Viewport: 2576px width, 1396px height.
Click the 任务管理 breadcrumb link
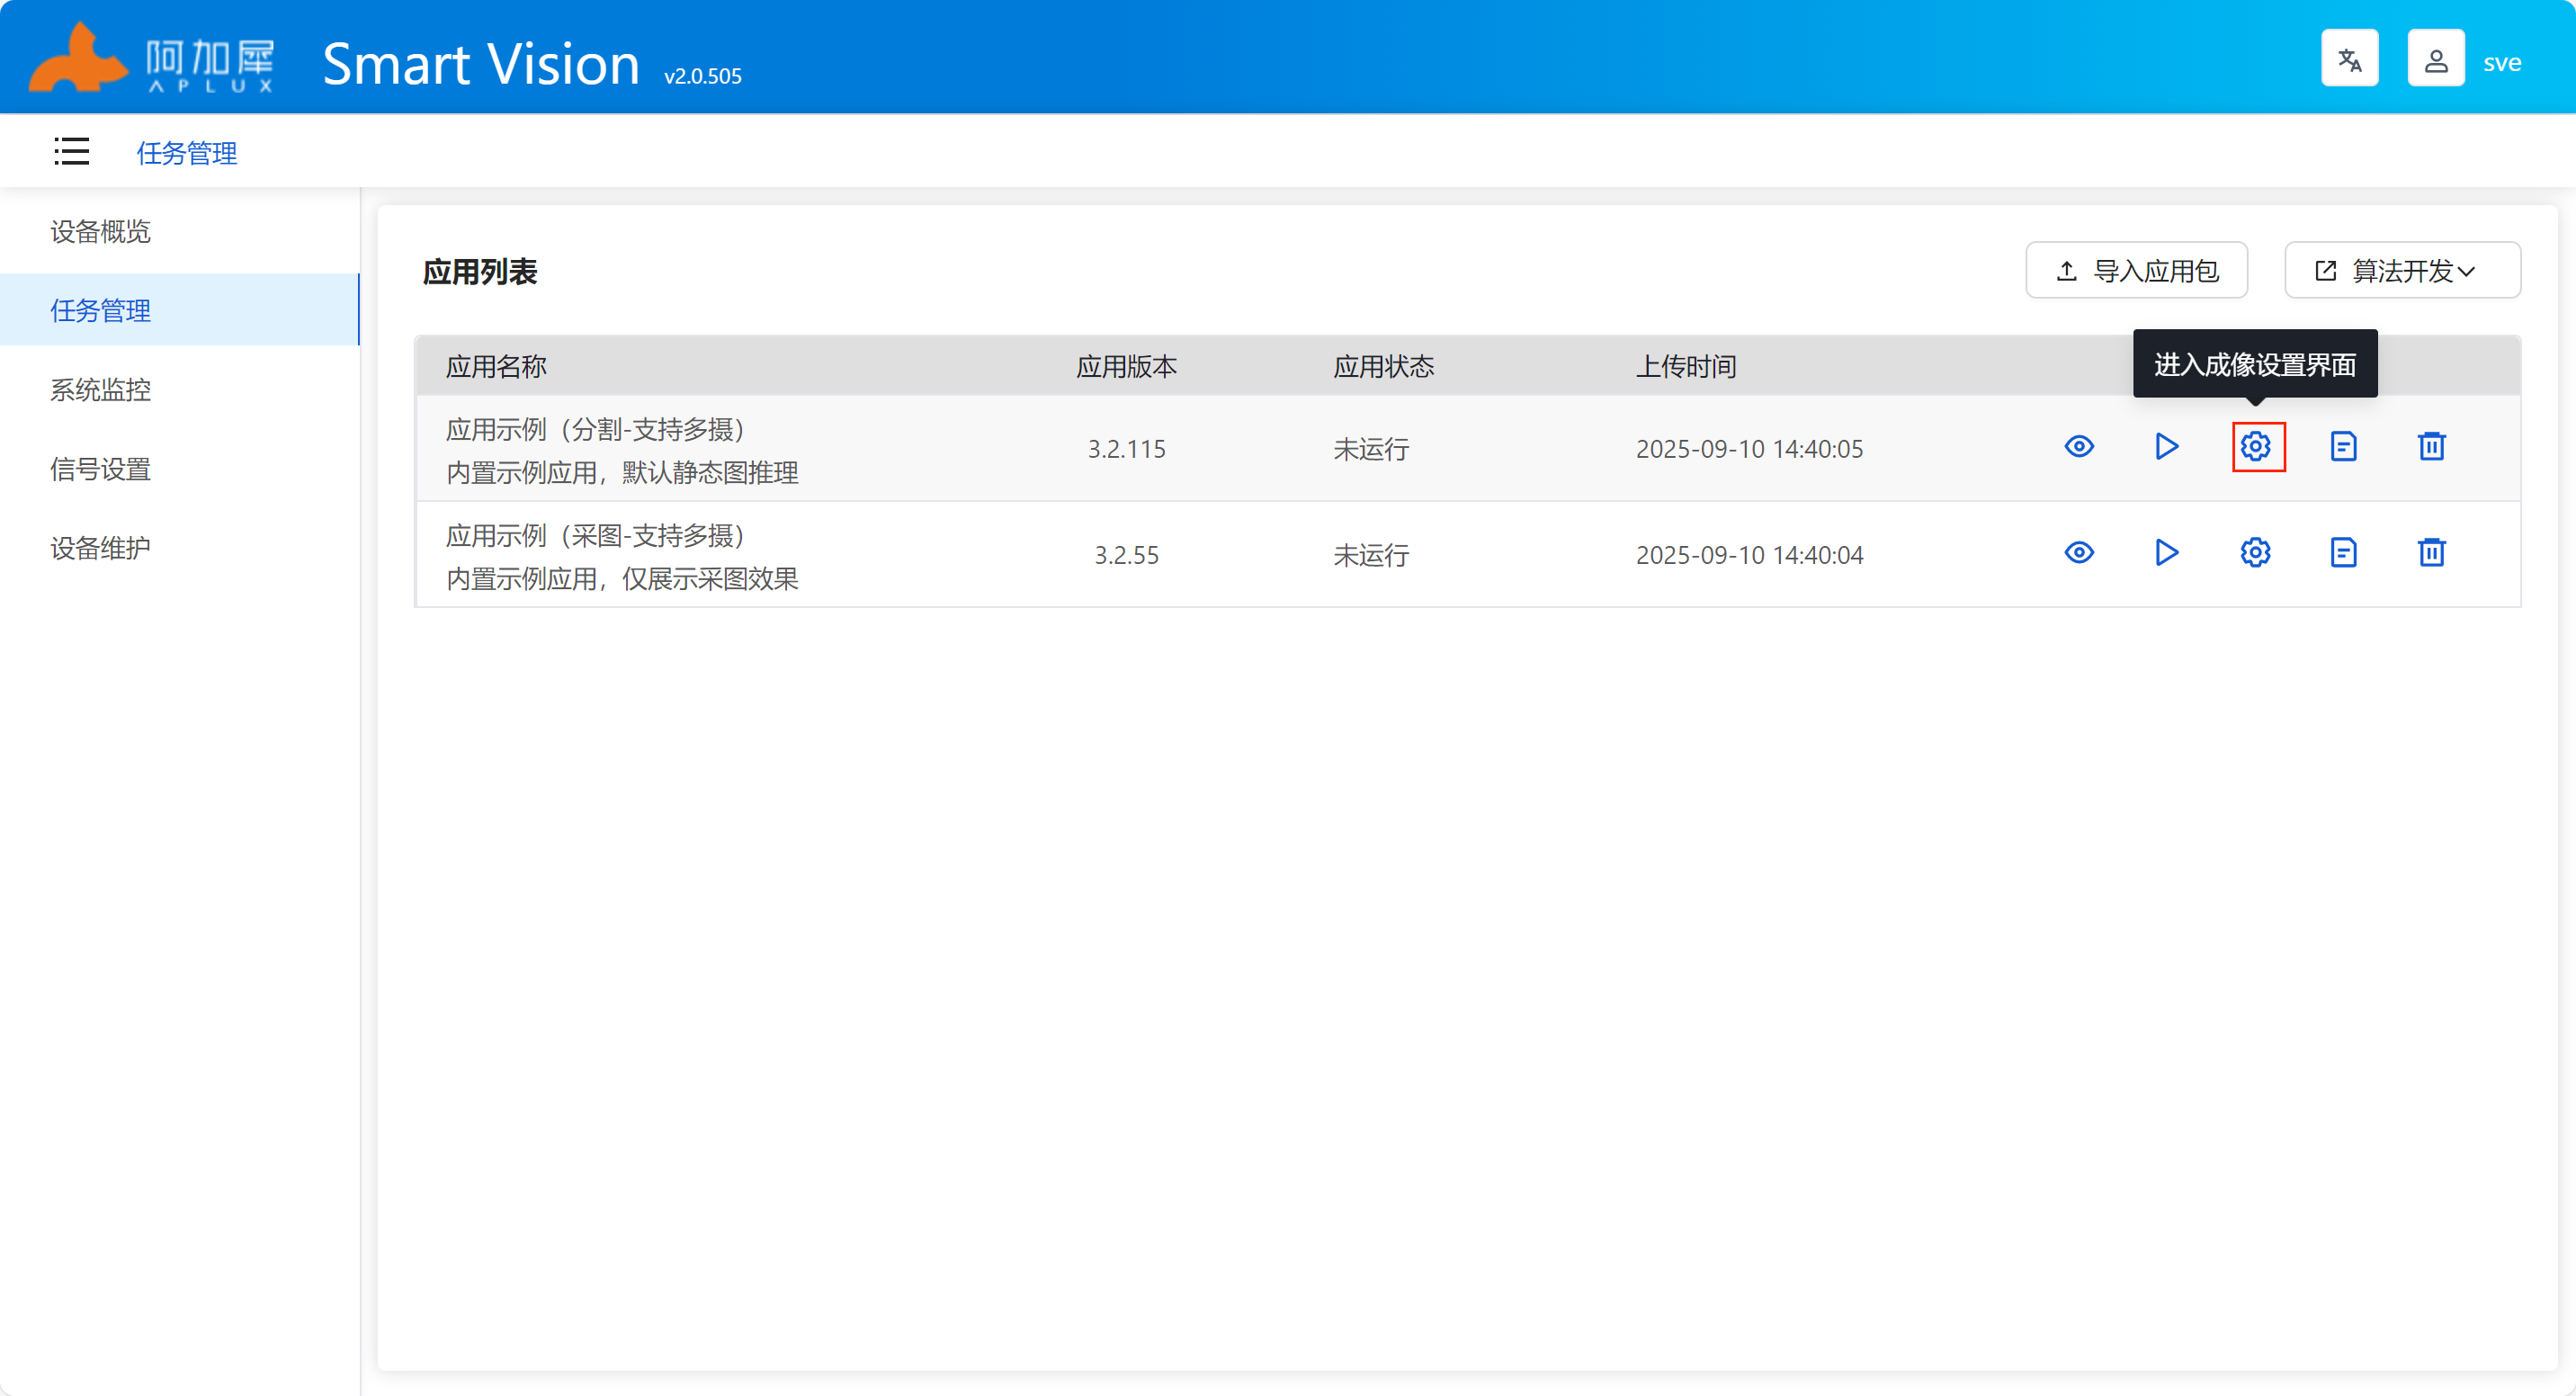coord(187,152)
